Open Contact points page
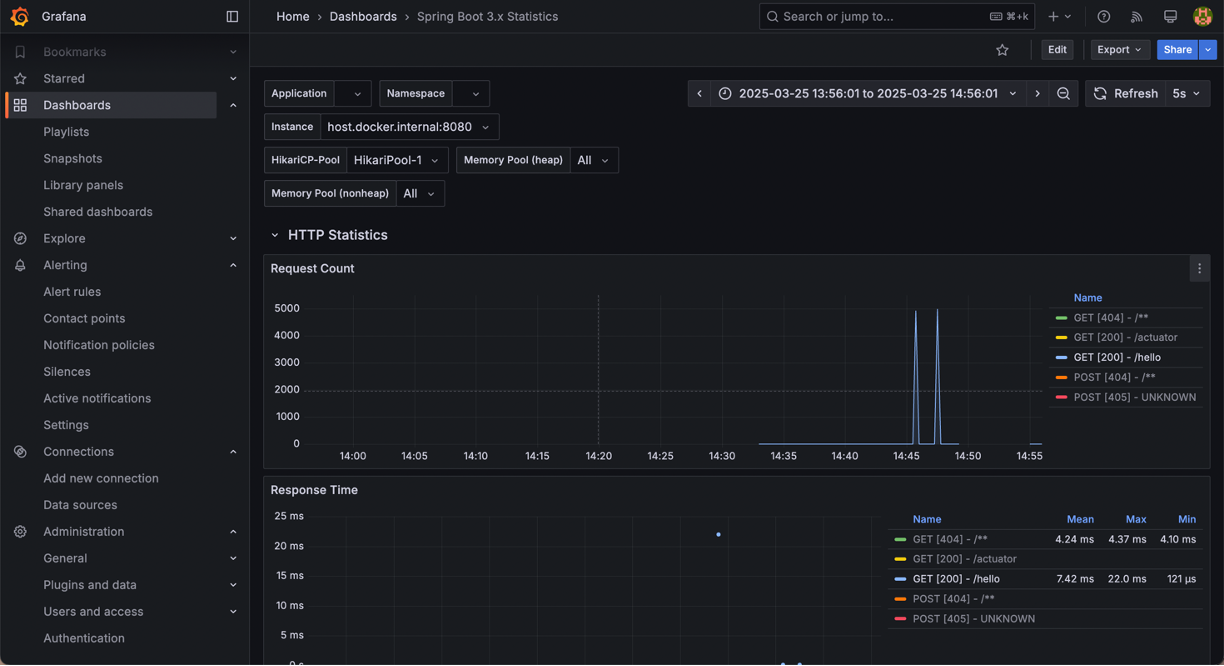The width and height of the screenshot is (1224, 666). click(x=84, y=319)
